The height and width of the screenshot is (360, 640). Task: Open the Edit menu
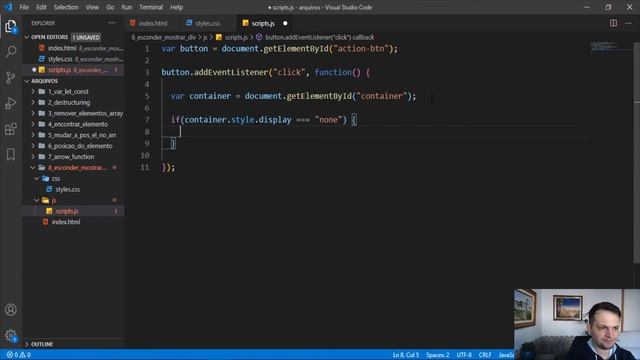coord(41,7)
